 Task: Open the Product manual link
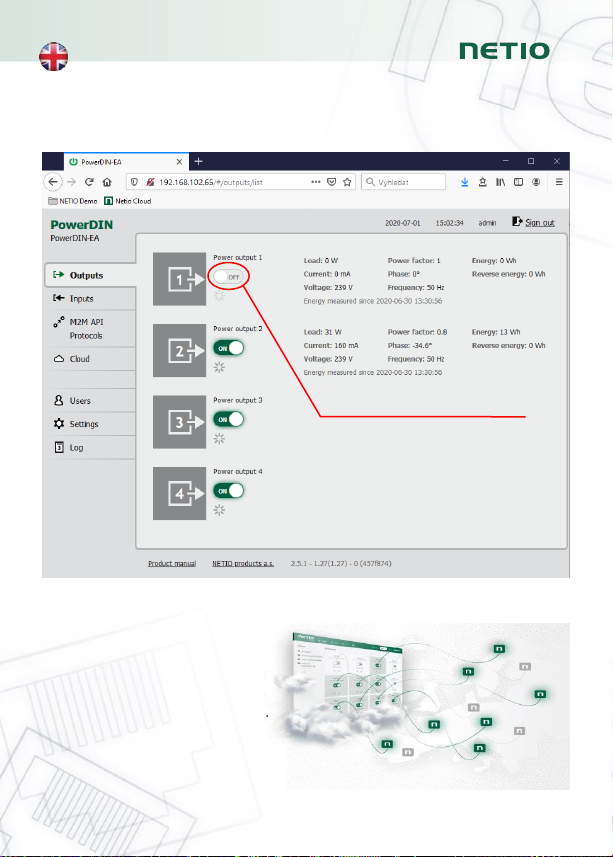[x=172, y=564]
